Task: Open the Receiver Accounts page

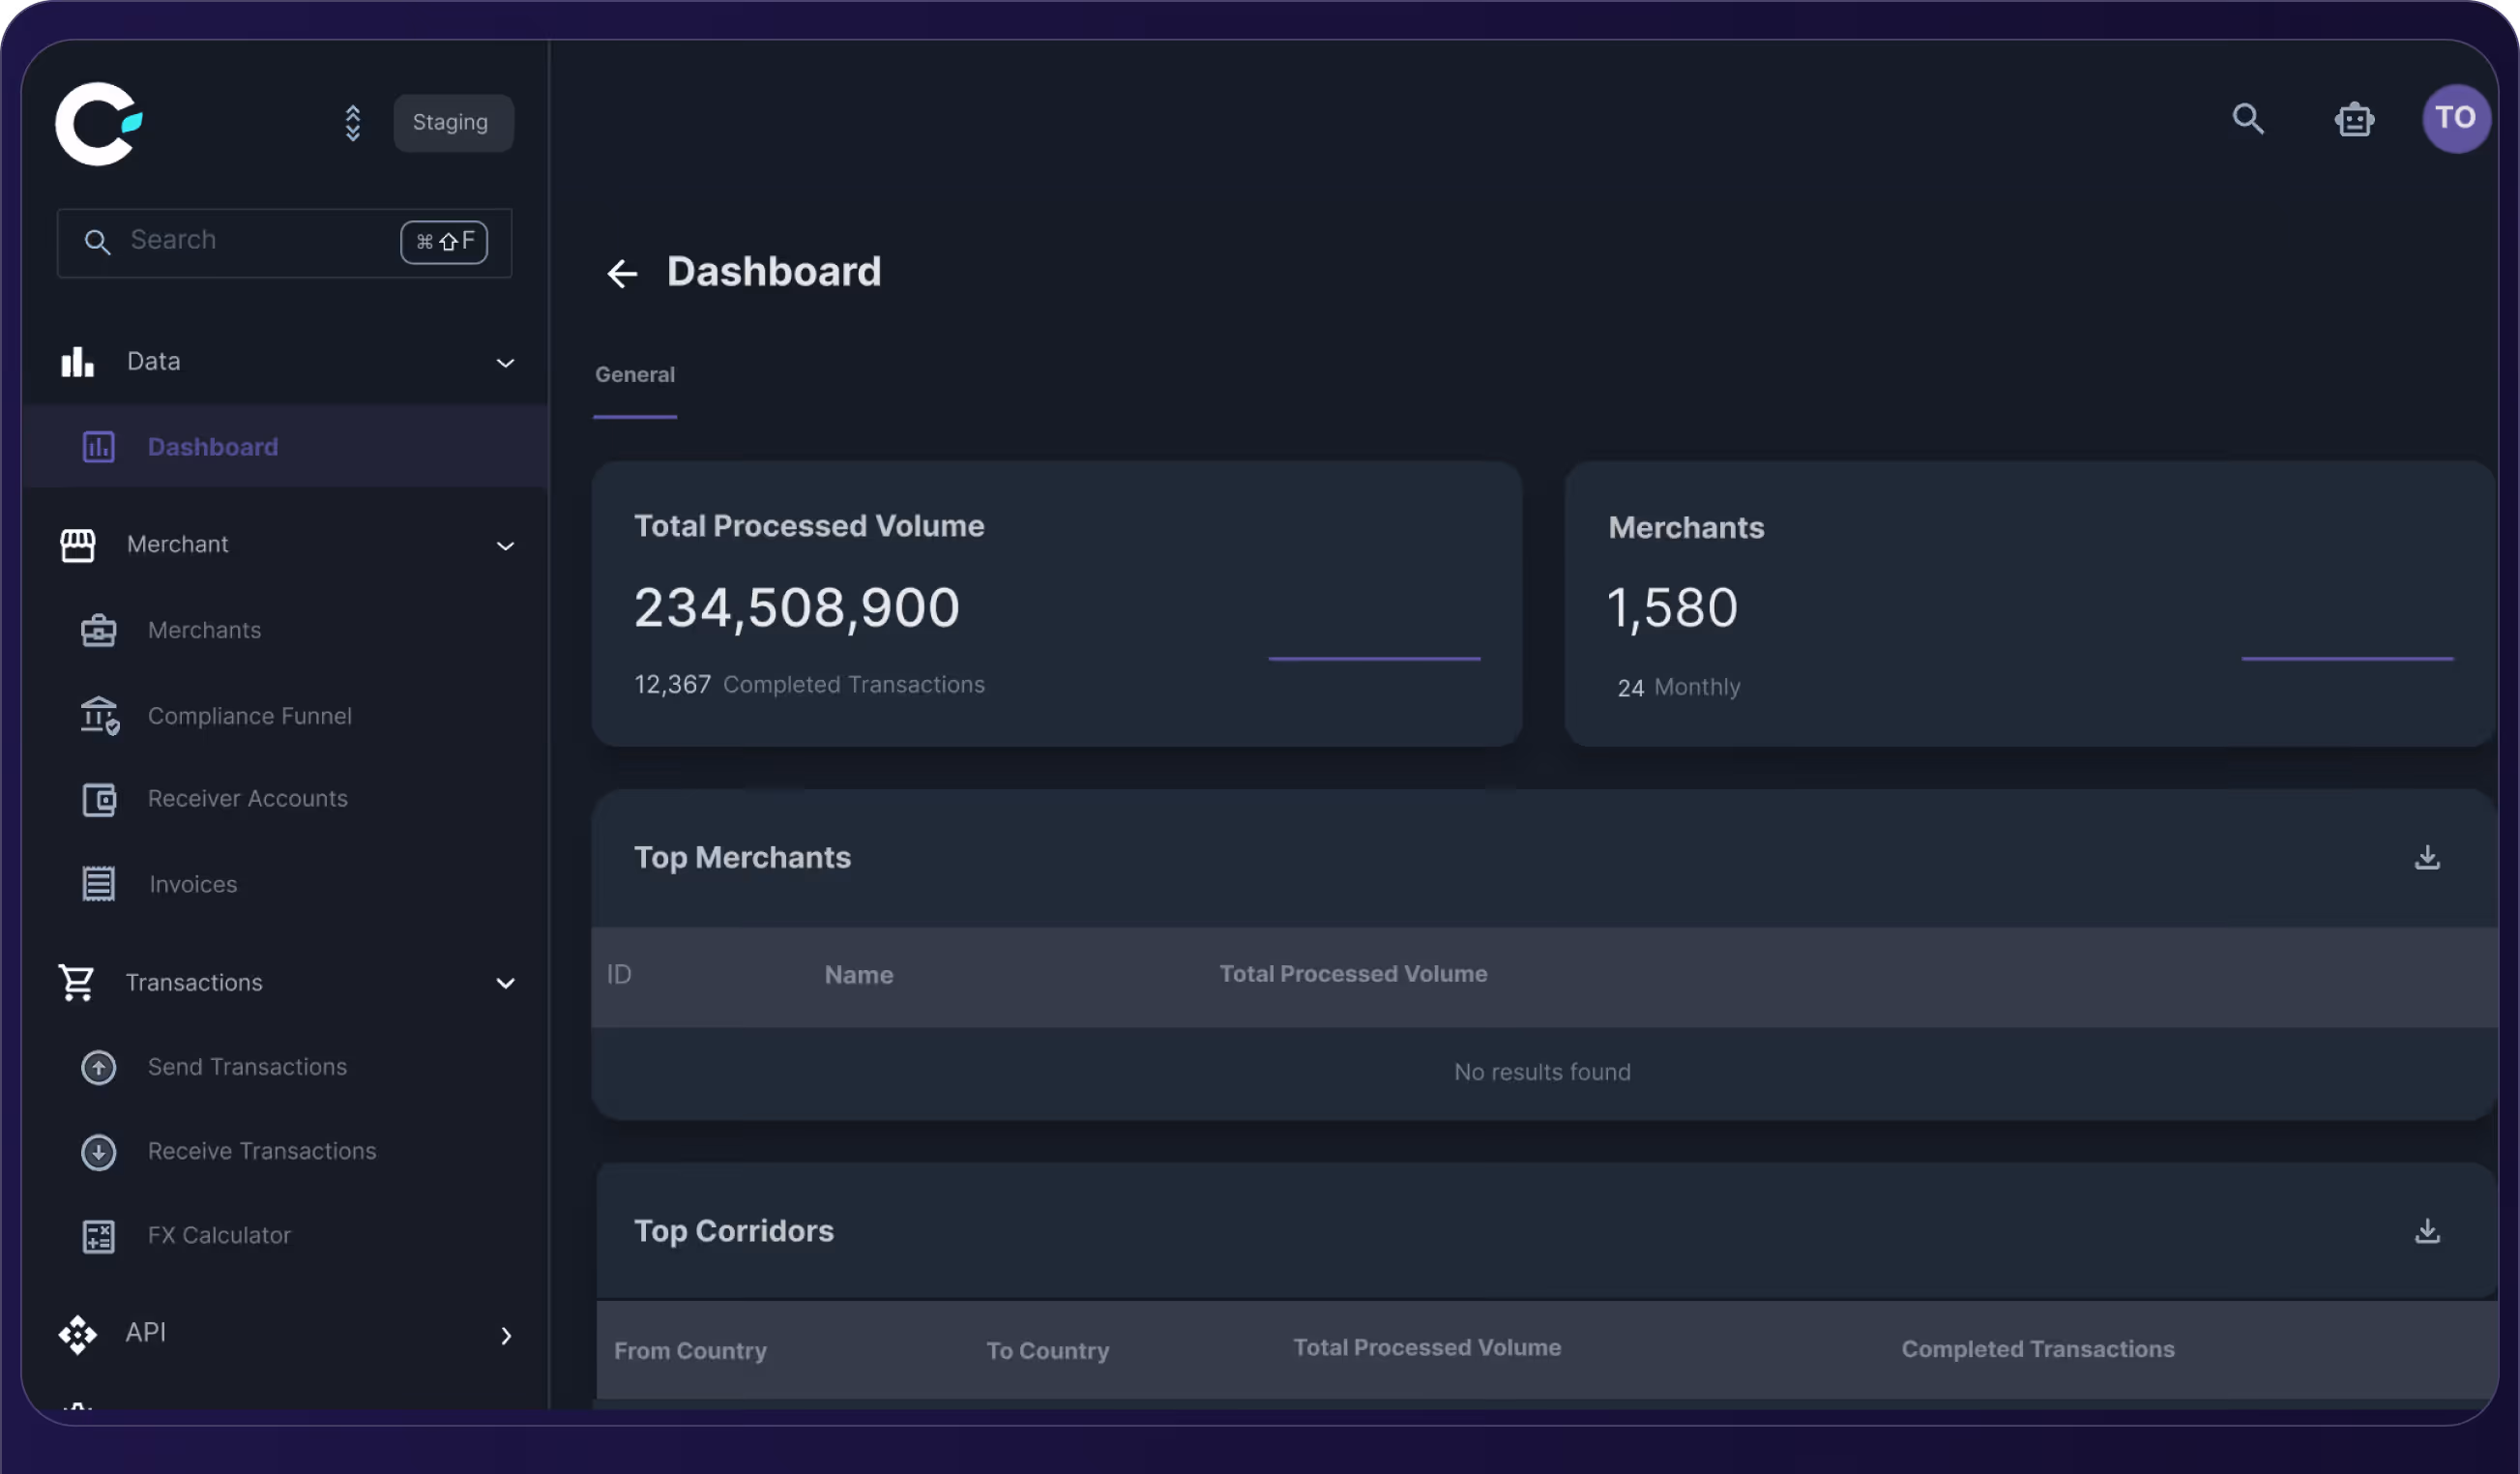Action: click(x=248, y=799)
